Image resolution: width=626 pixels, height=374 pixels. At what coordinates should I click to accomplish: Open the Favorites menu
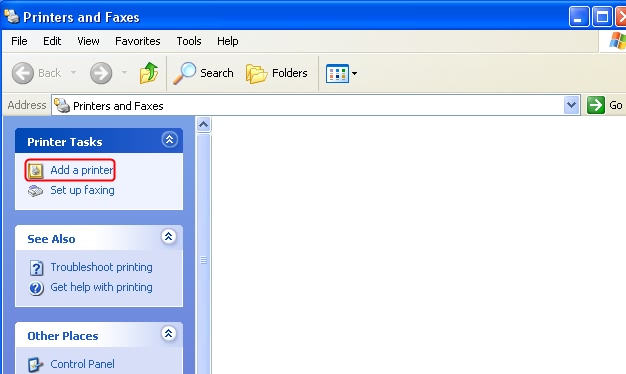(138, 41)
